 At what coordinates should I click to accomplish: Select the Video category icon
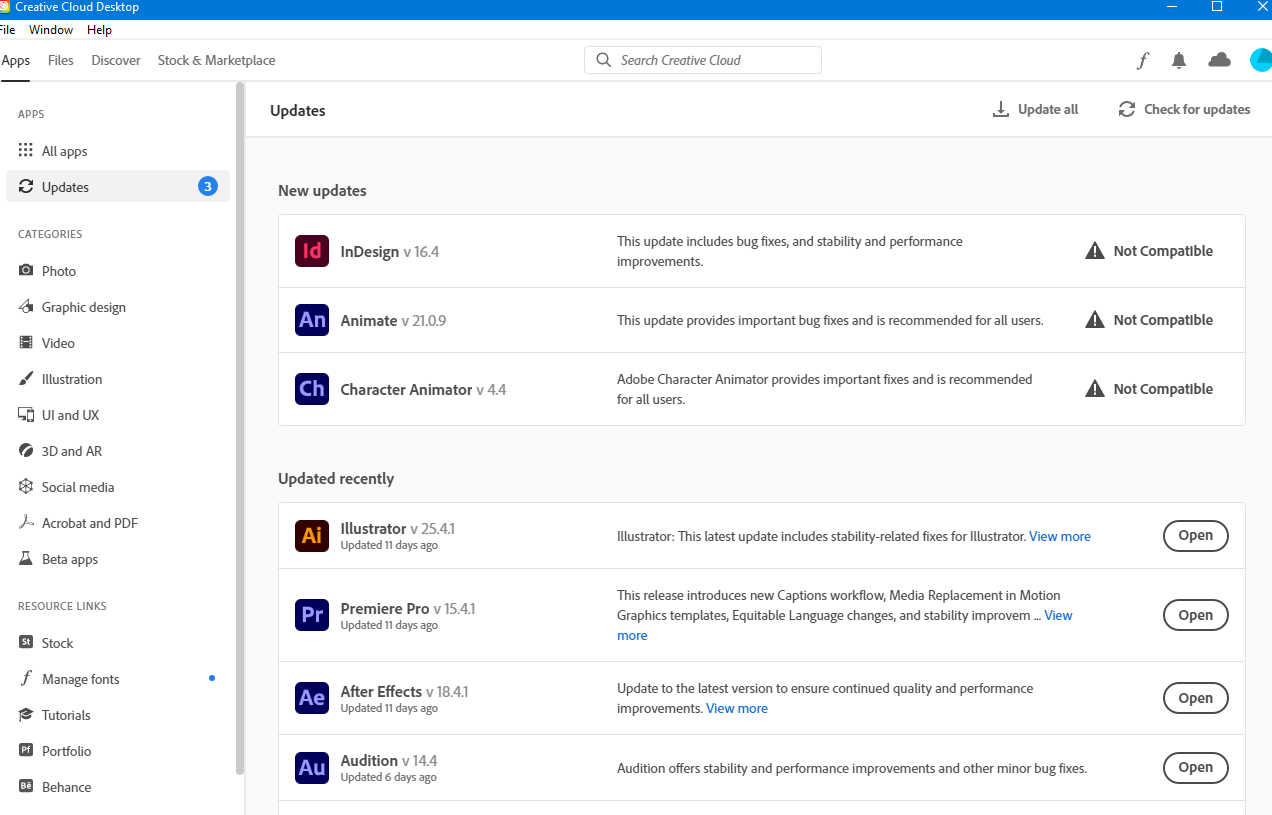(x=27, y=342)
